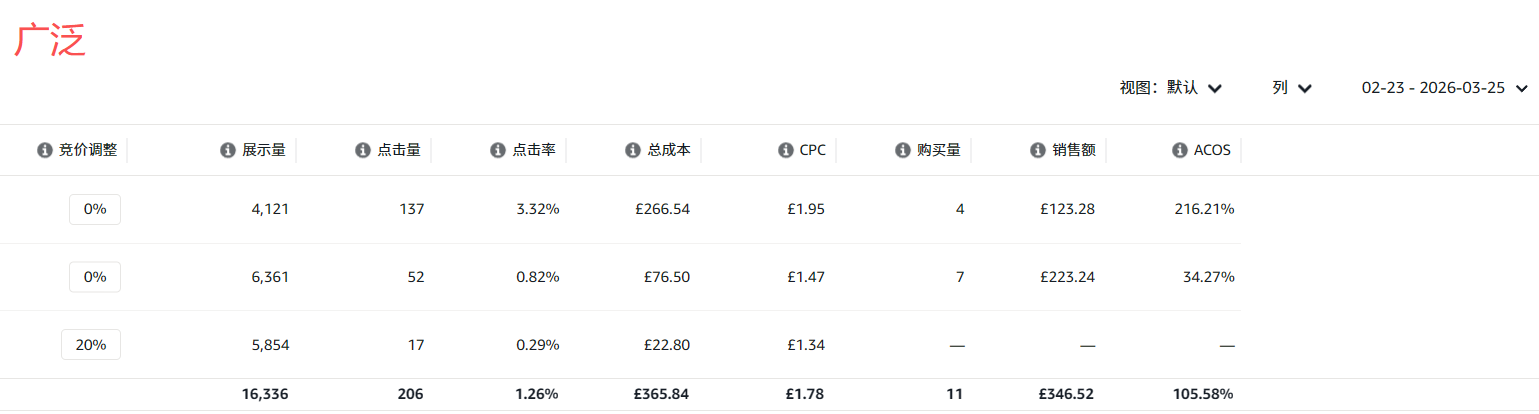Open the 视图 默认 view dropdown
Image resolution: width=1539 pixels, height=414 pixels.
click(x=1171, y=88)
